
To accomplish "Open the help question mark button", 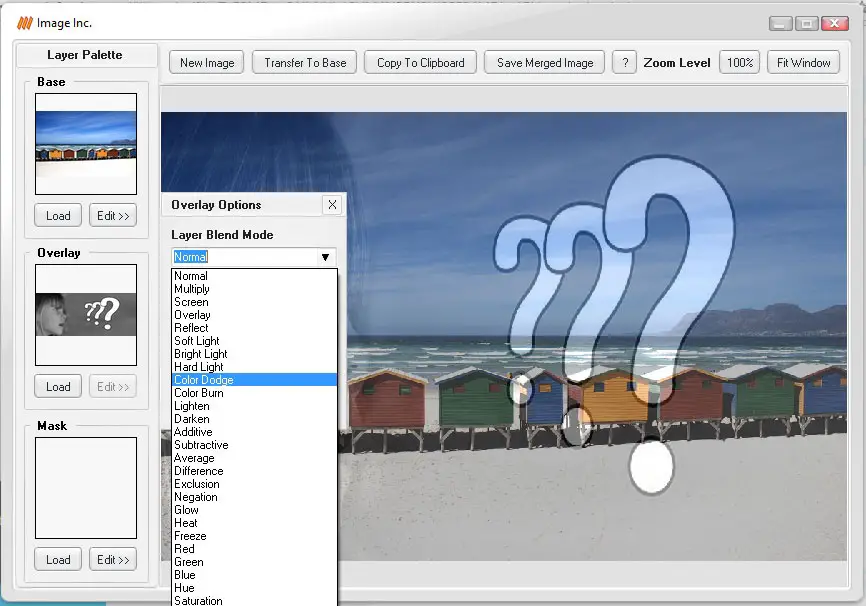I will point(625,63).
